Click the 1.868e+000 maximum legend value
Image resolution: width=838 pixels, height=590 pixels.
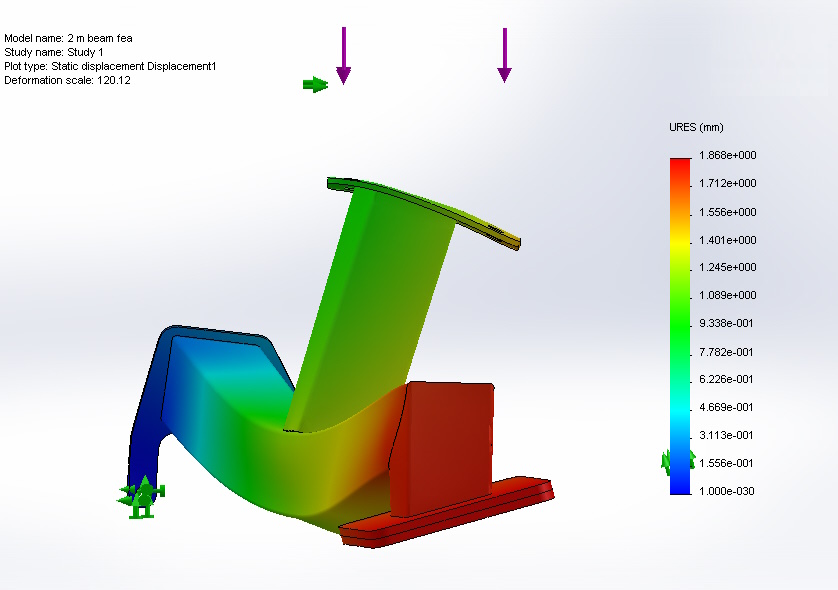click(x=730, y=156)
